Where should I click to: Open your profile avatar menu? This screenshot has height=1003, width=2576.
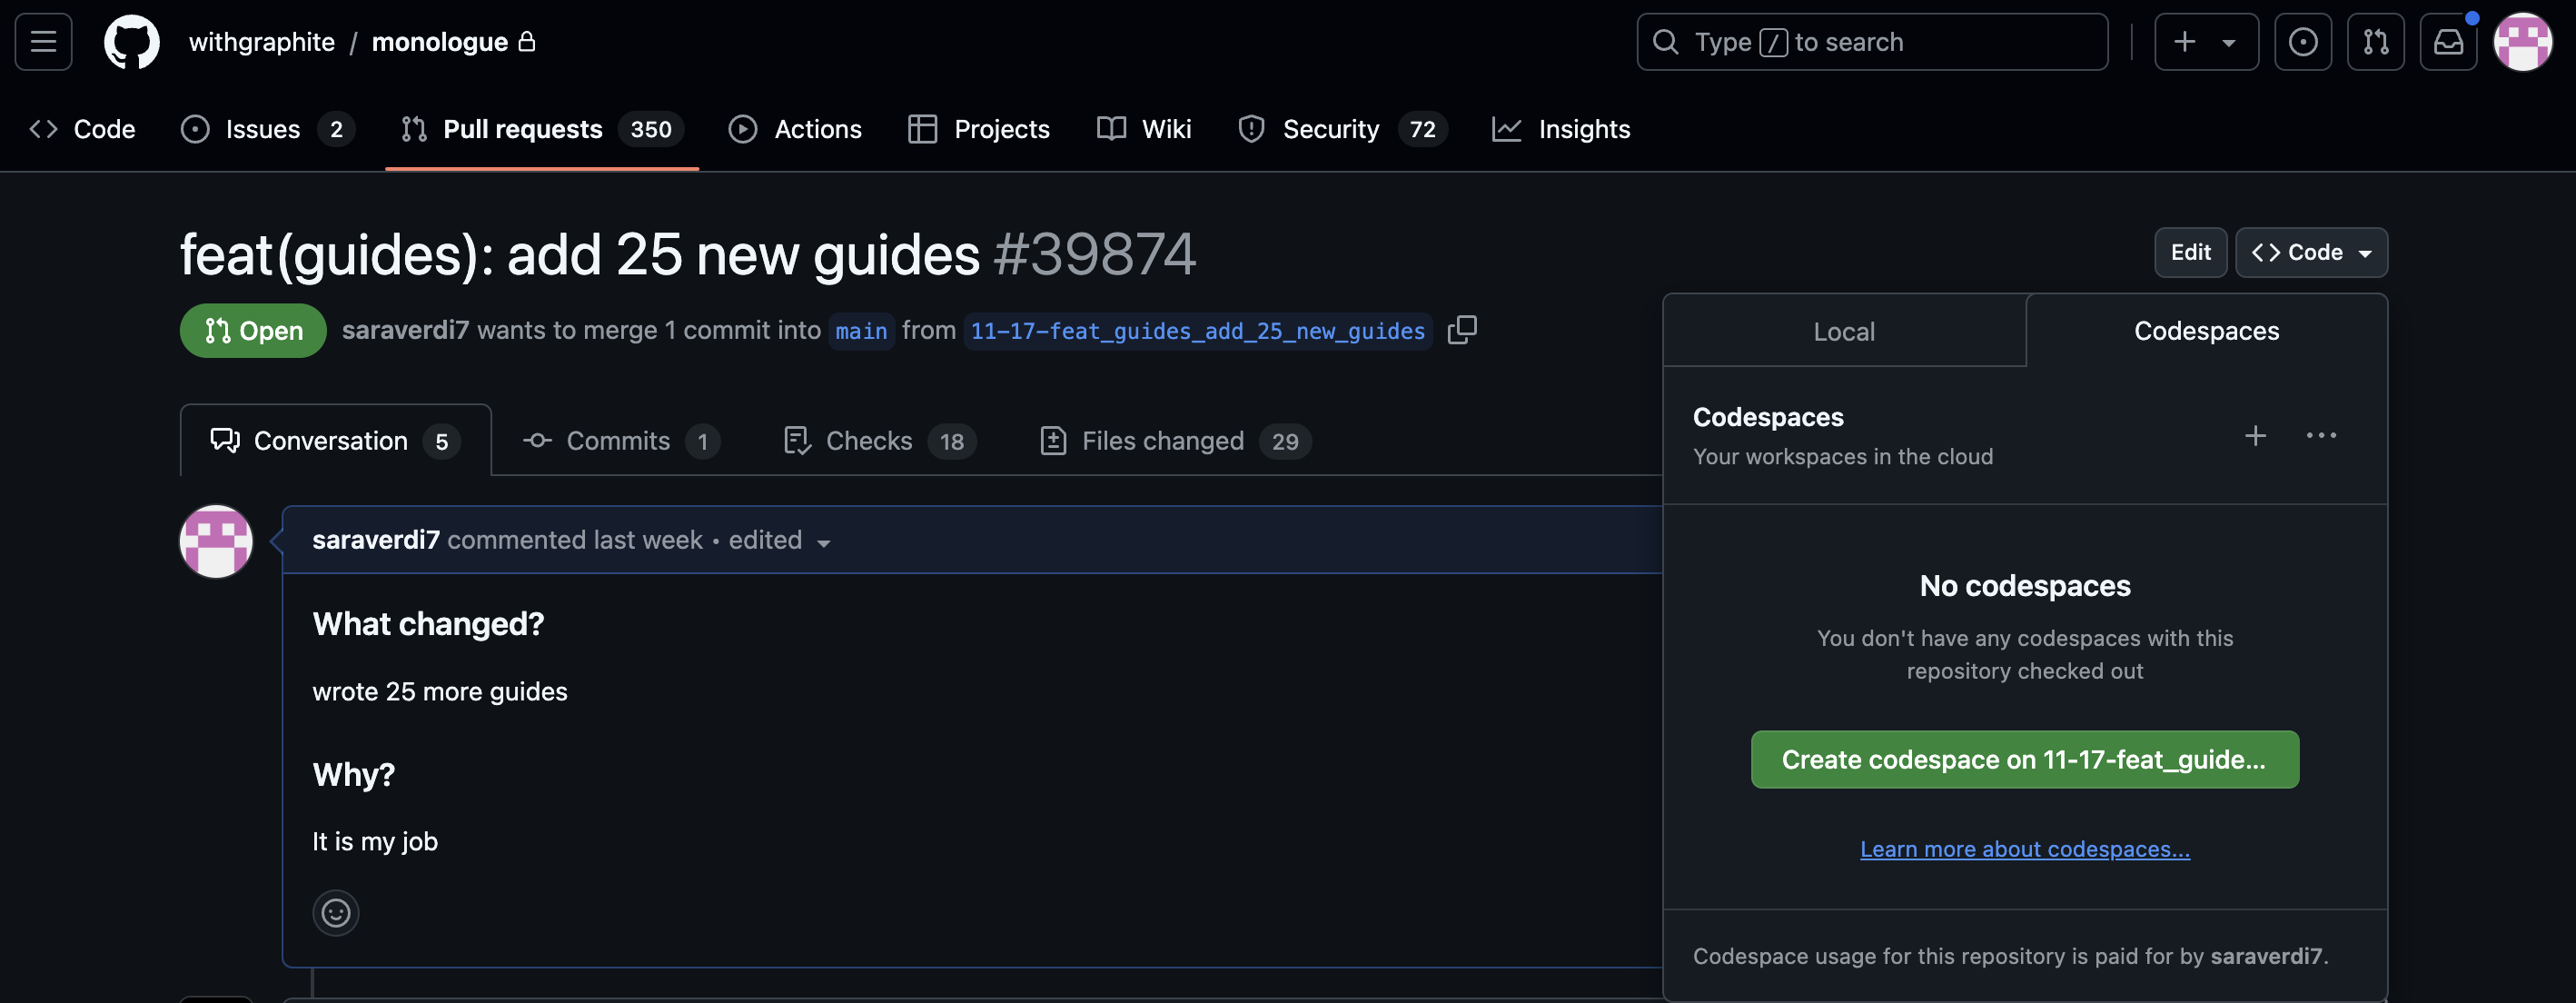[2524, 41]
